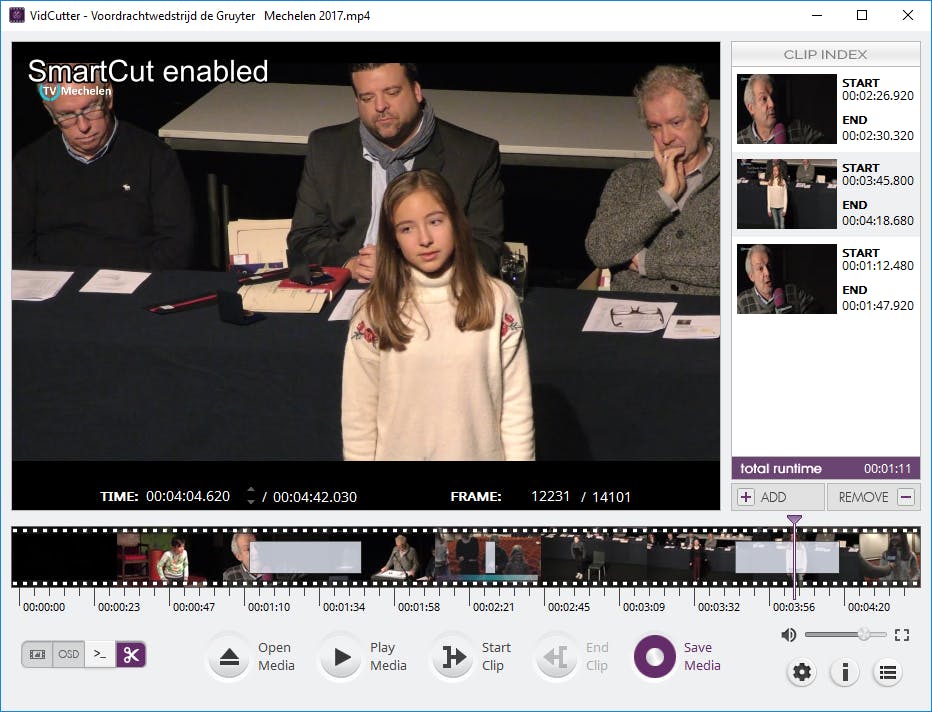Click the frame number field 12231
Screen dimensions: 932x712
(x=550, y=496)
